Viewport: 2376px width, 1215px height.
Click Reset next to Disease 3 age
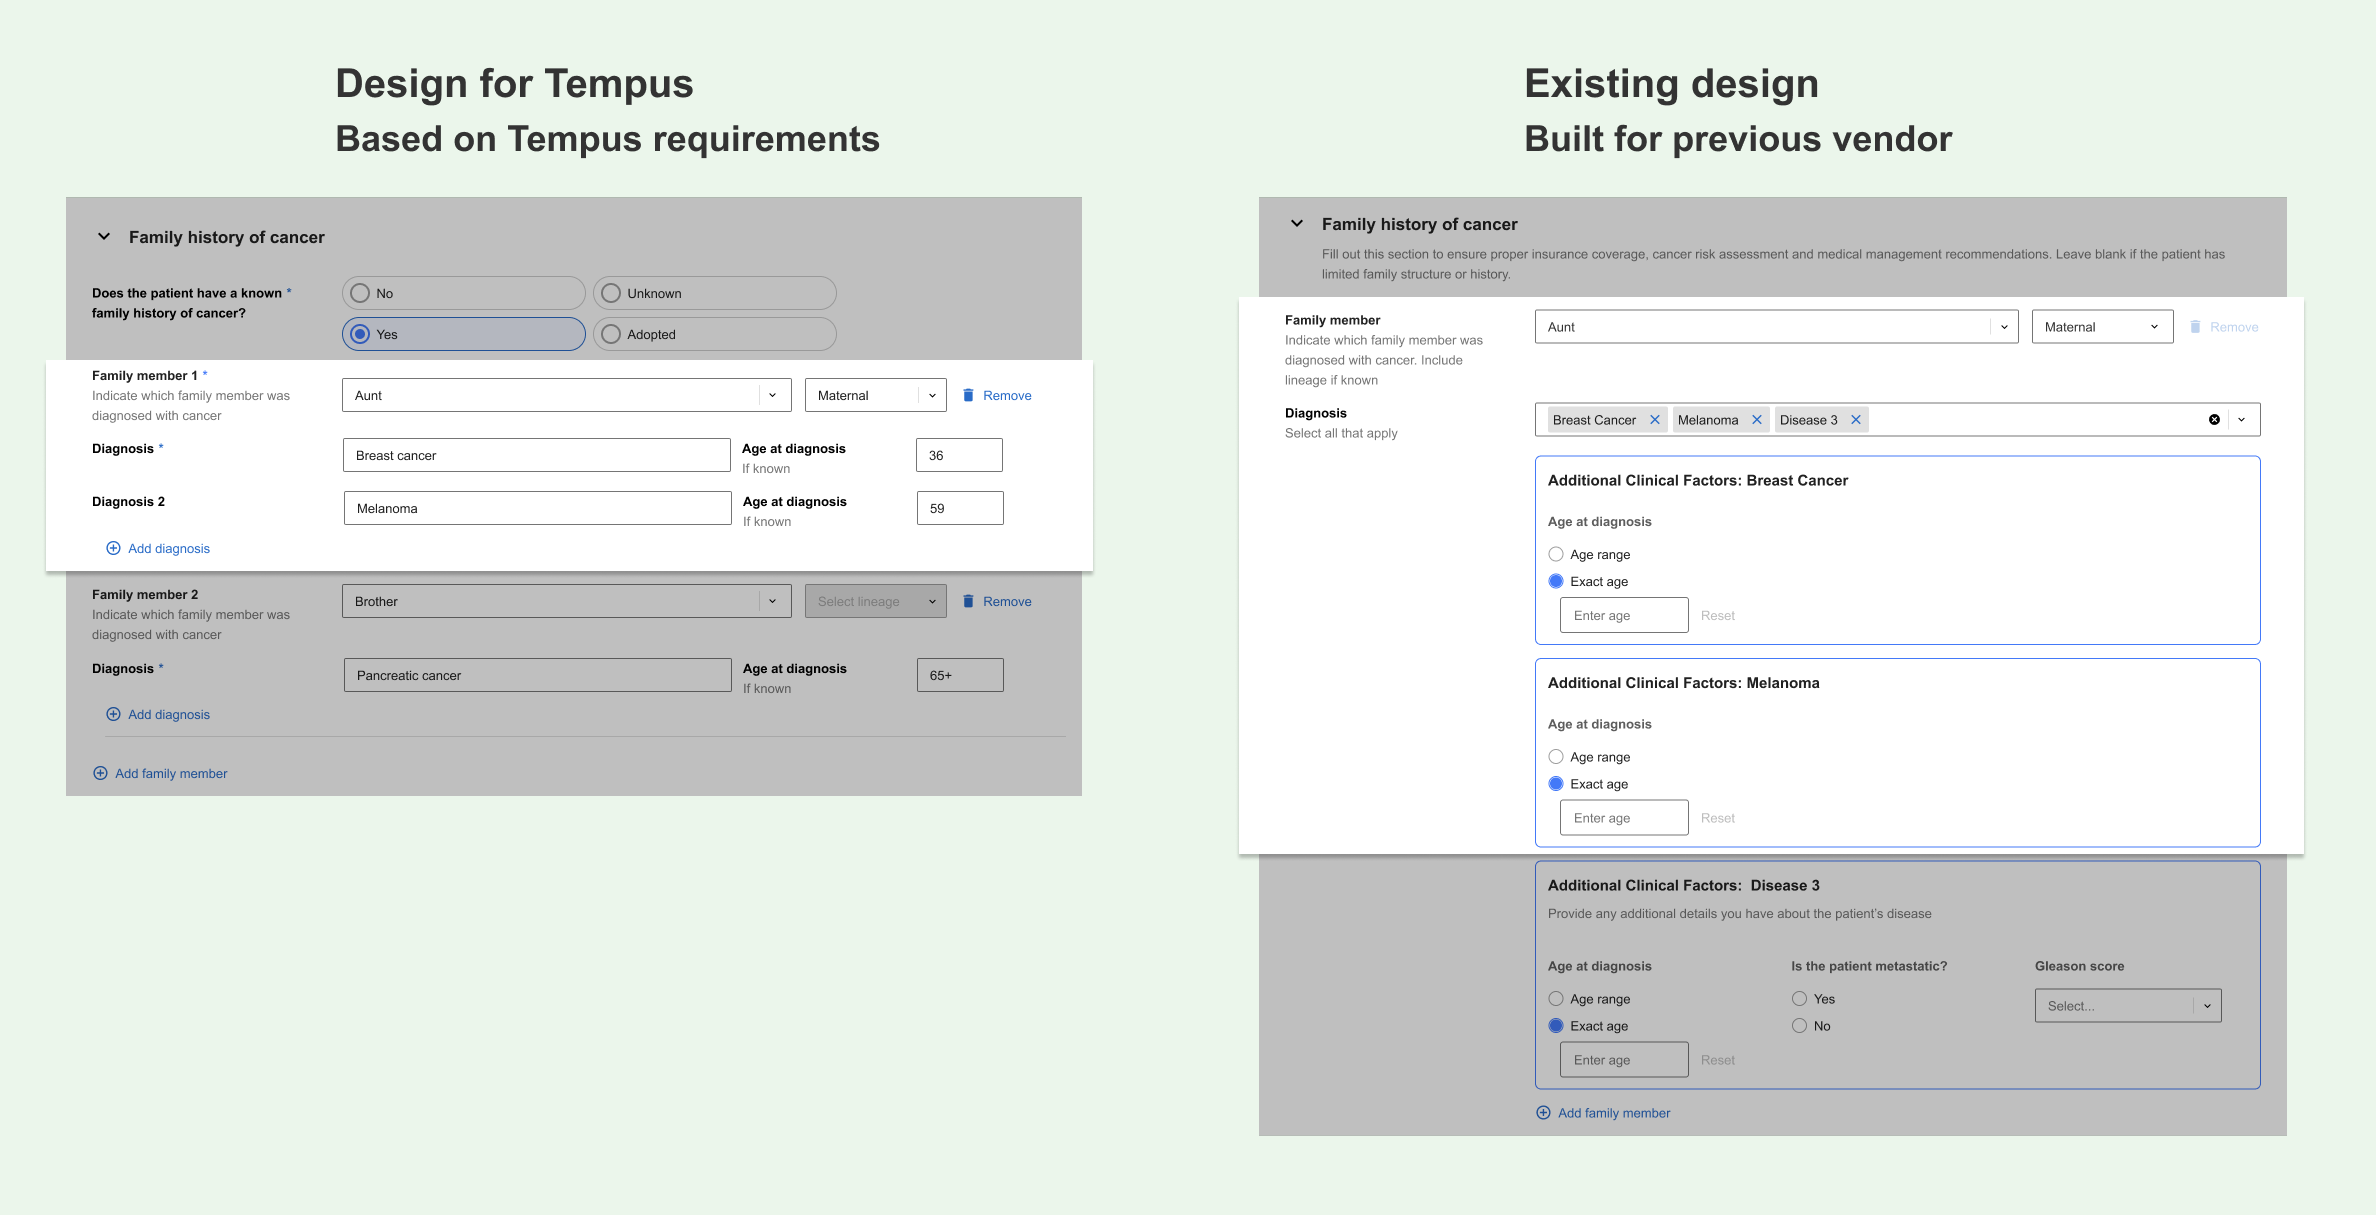1718,1060
